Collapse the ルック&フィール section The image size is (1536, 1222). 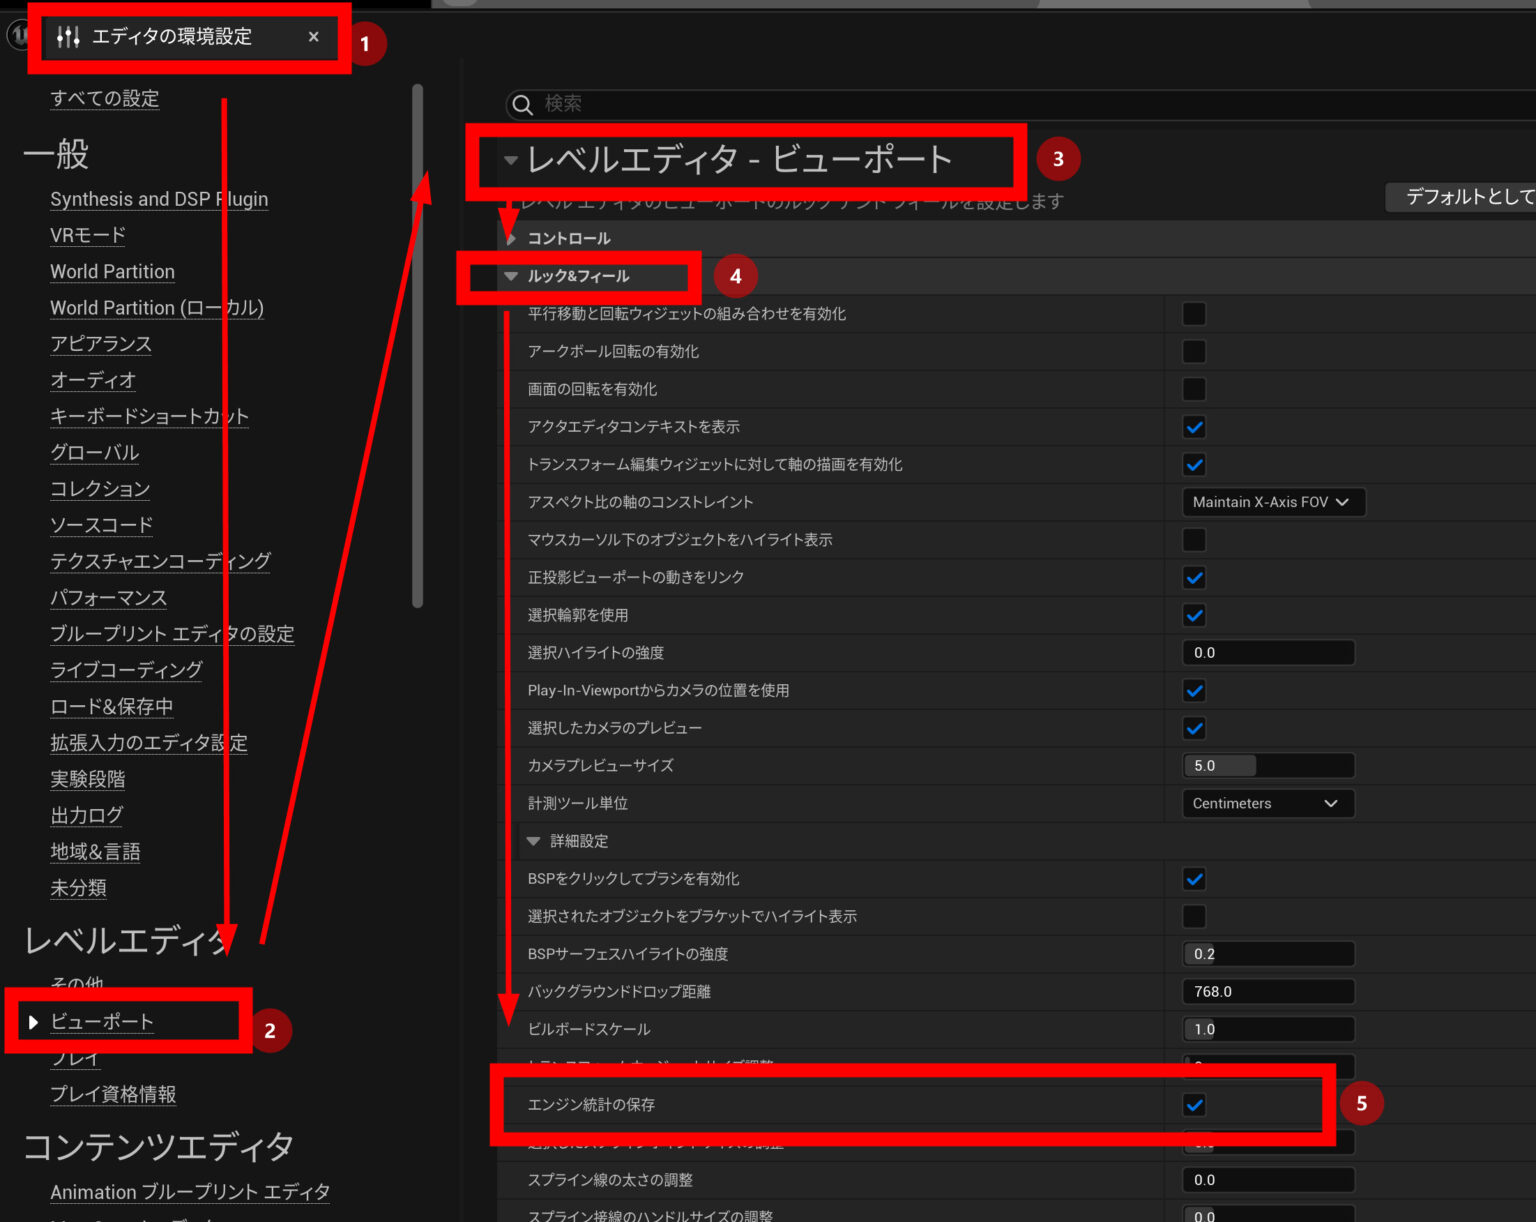pyautogui.click(x=512, y=276)
